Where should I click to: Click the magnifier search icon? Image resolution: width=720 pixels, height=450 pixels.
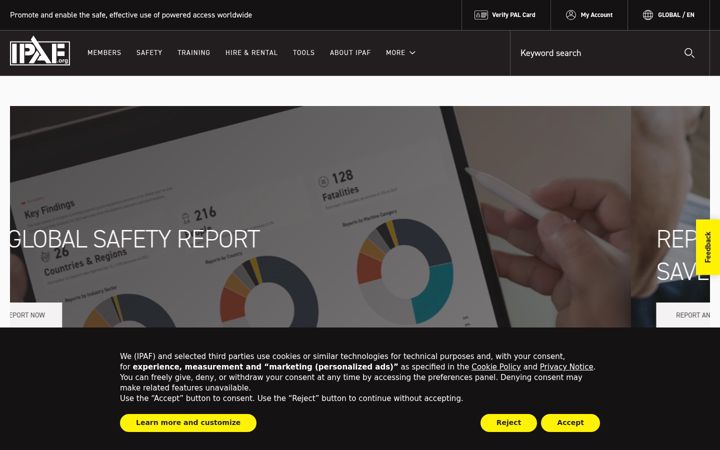point(689,53)
